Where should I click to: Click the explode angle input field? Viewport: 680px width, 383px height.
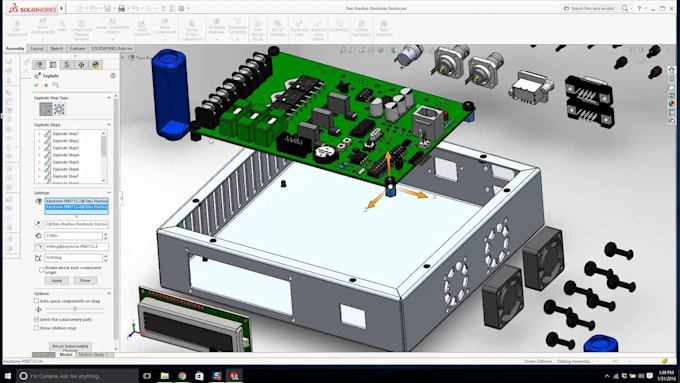click(x=73, y=258)
